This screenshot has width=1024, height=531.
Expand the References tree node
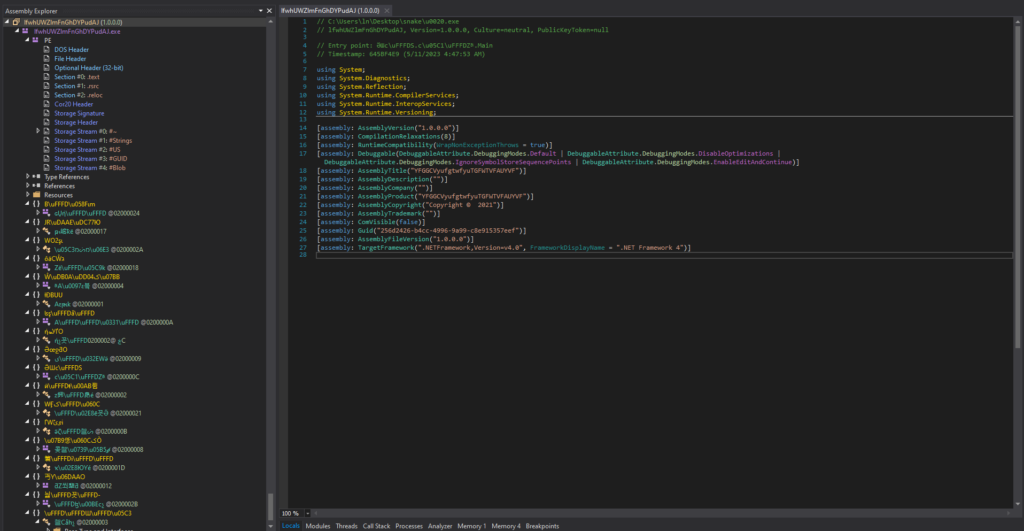pos(28,185)
